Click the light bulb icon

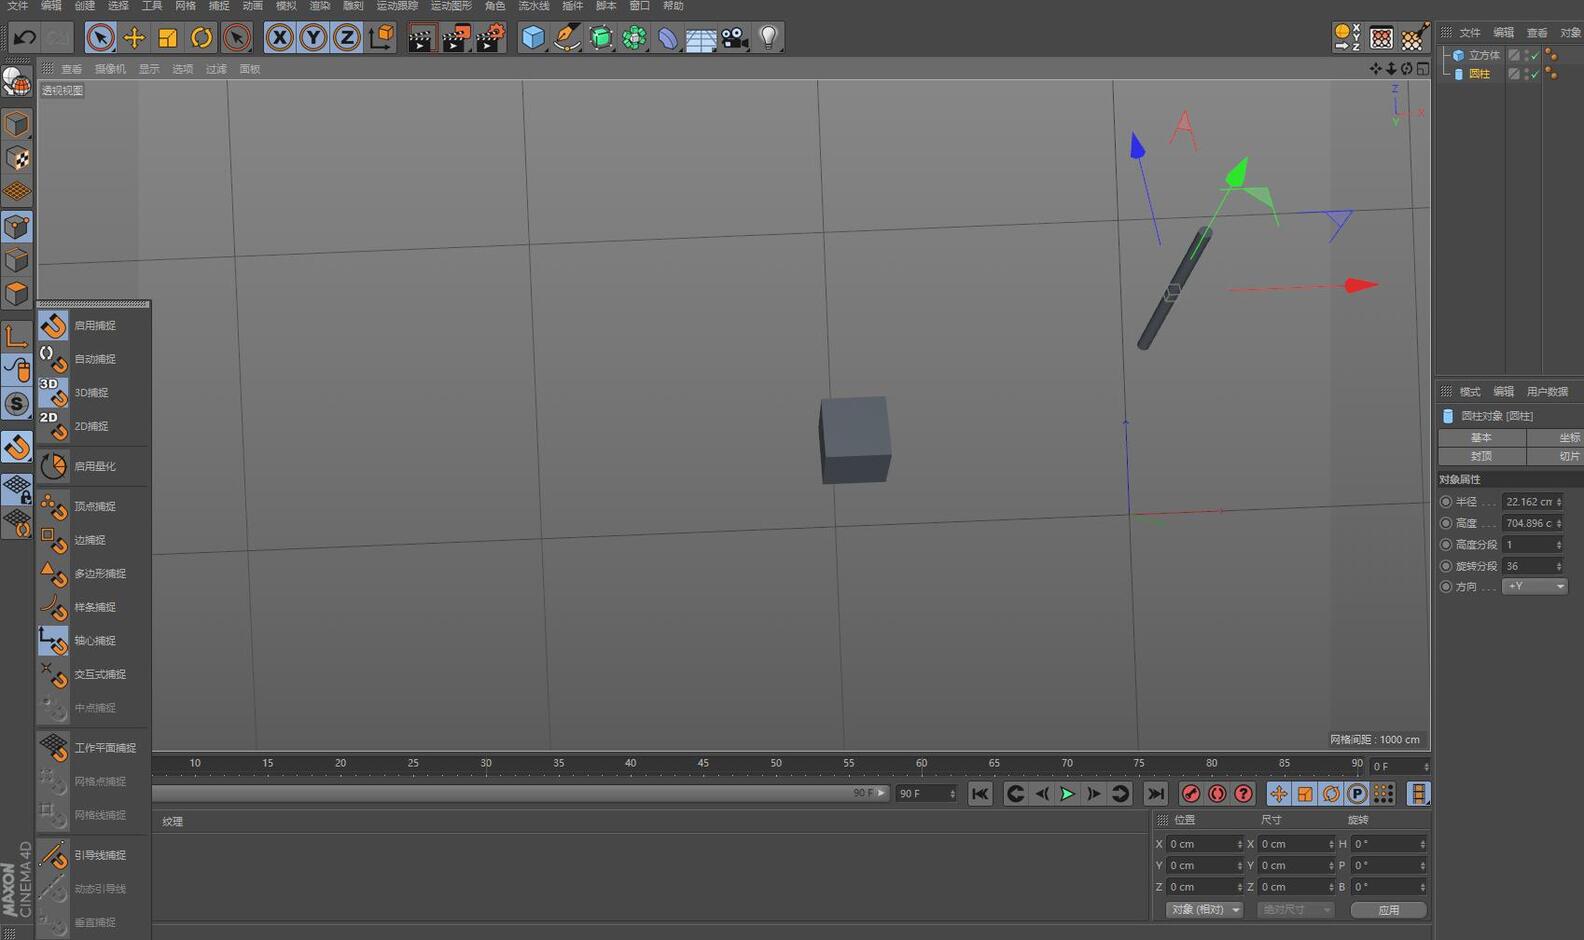tap(768, 38)
